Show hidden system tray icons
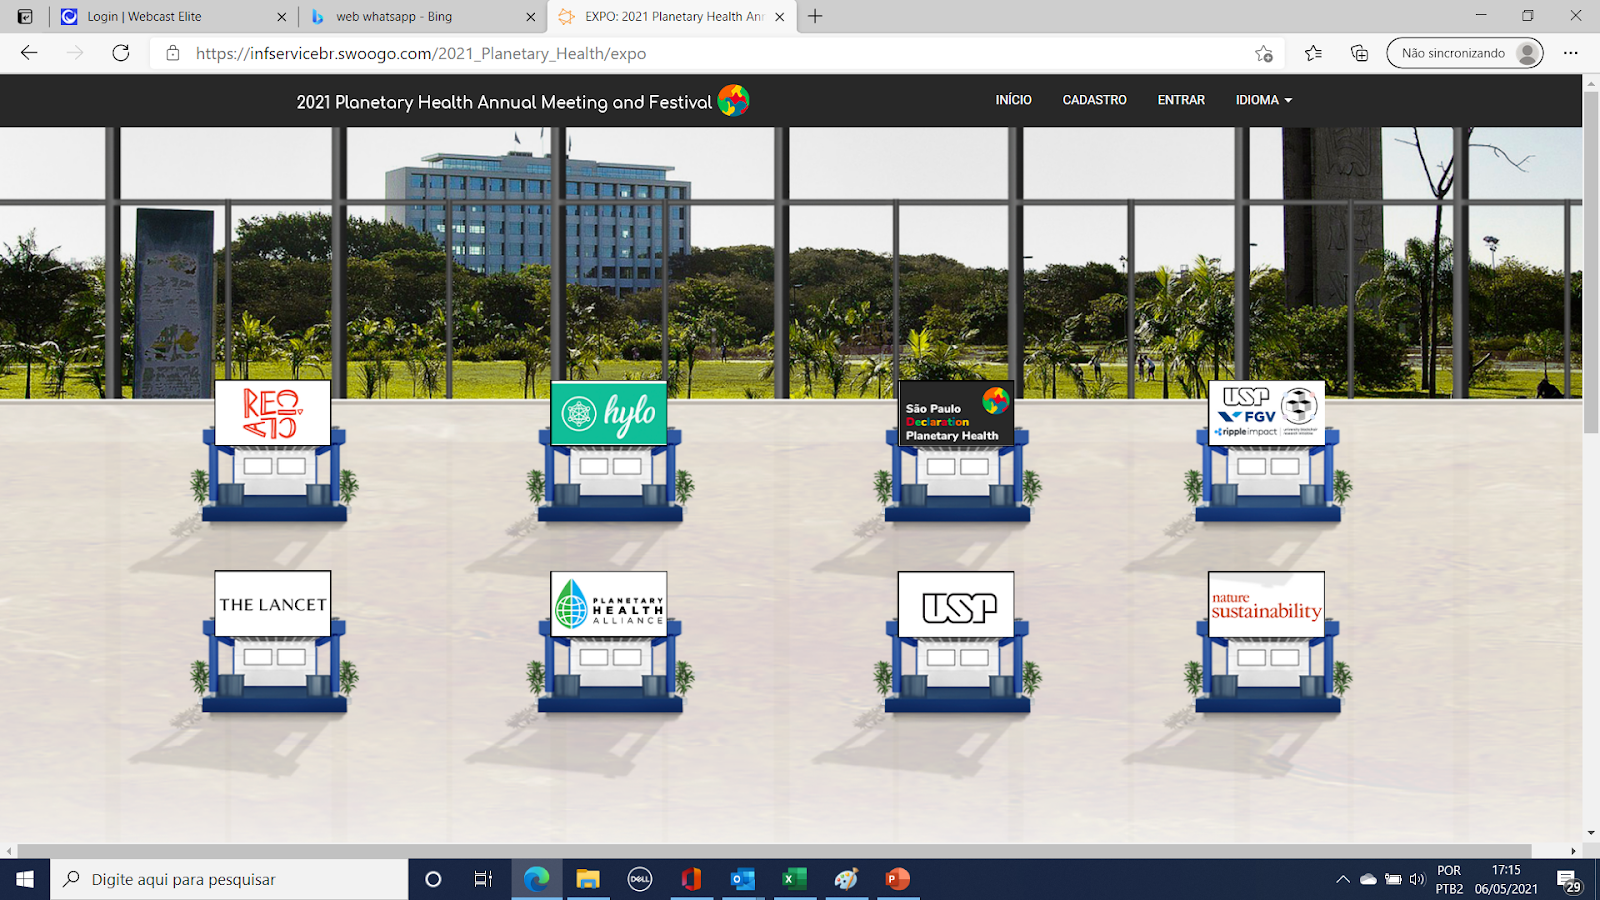The image size is (1600, 900). click(x=1343, y=879)
